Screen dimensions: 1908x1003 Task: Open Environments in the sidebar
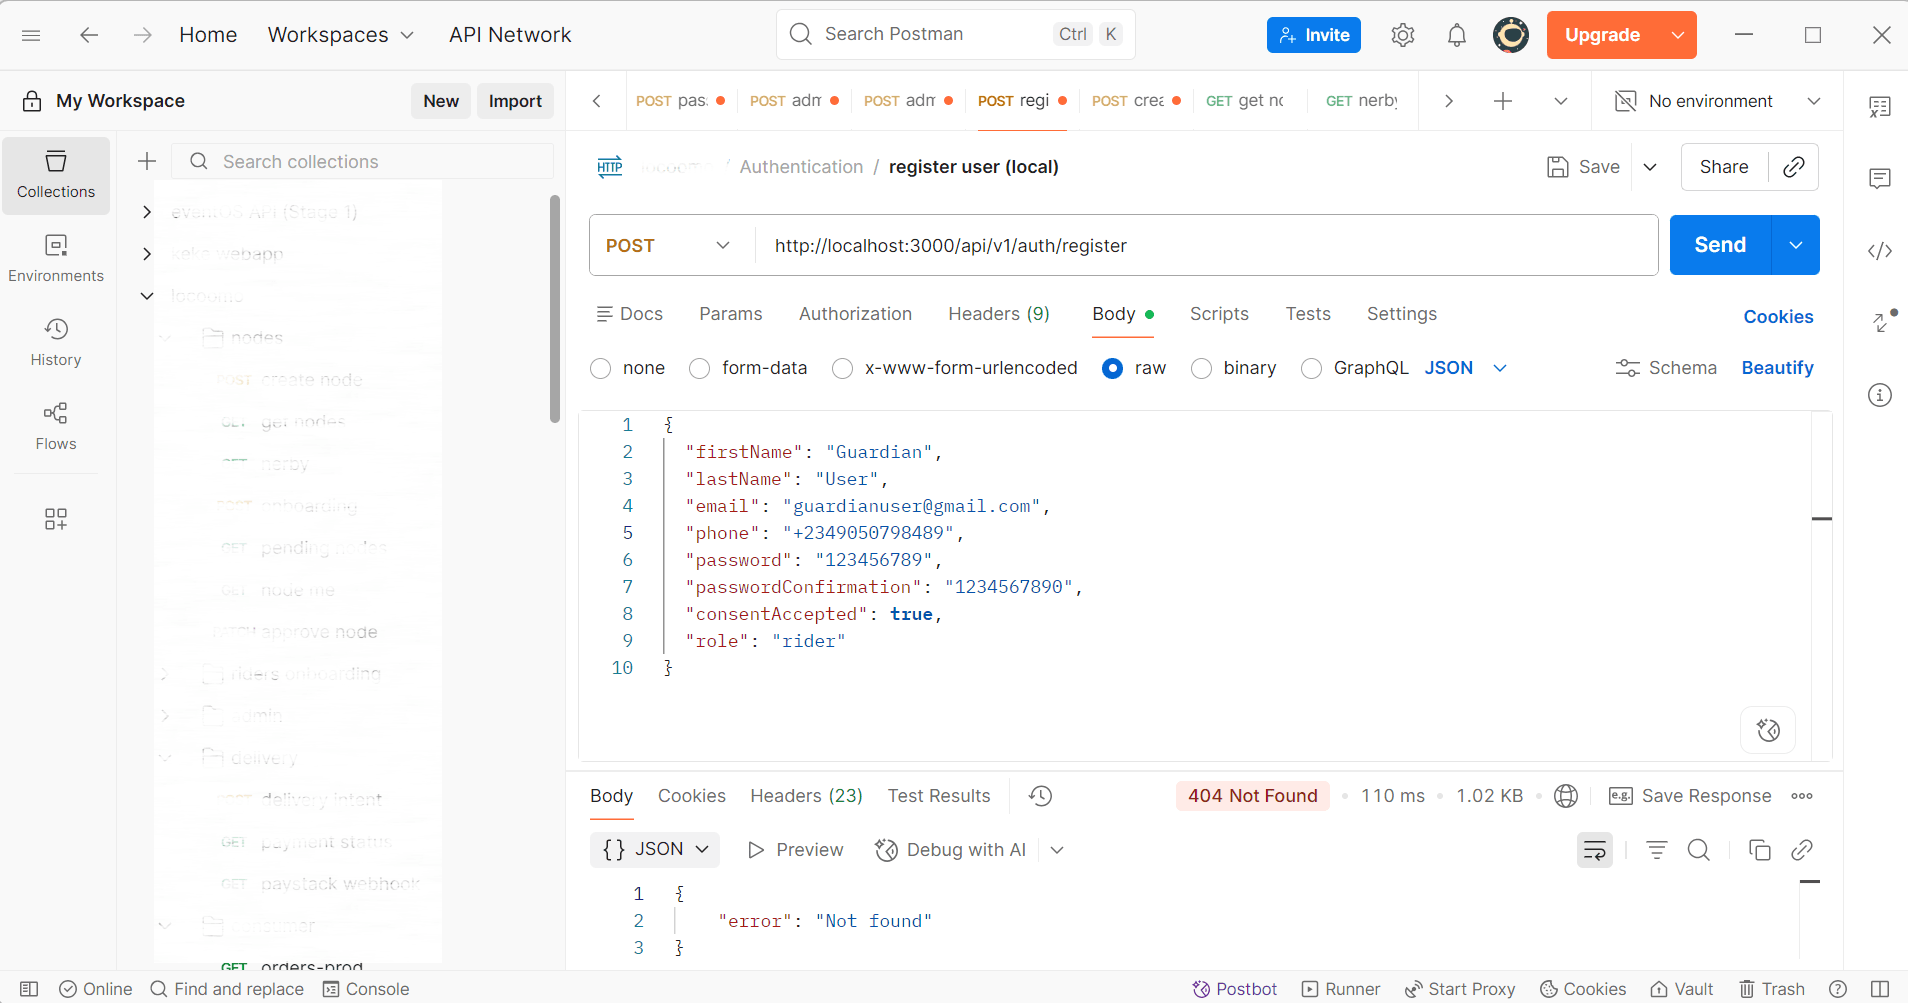56,259
